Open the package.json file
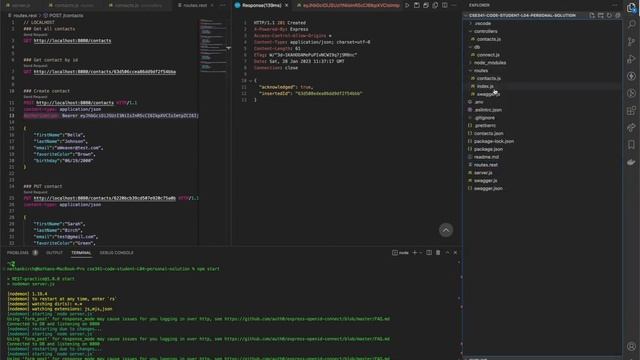Screen dimensions: 640x360 tap(488, 149)
